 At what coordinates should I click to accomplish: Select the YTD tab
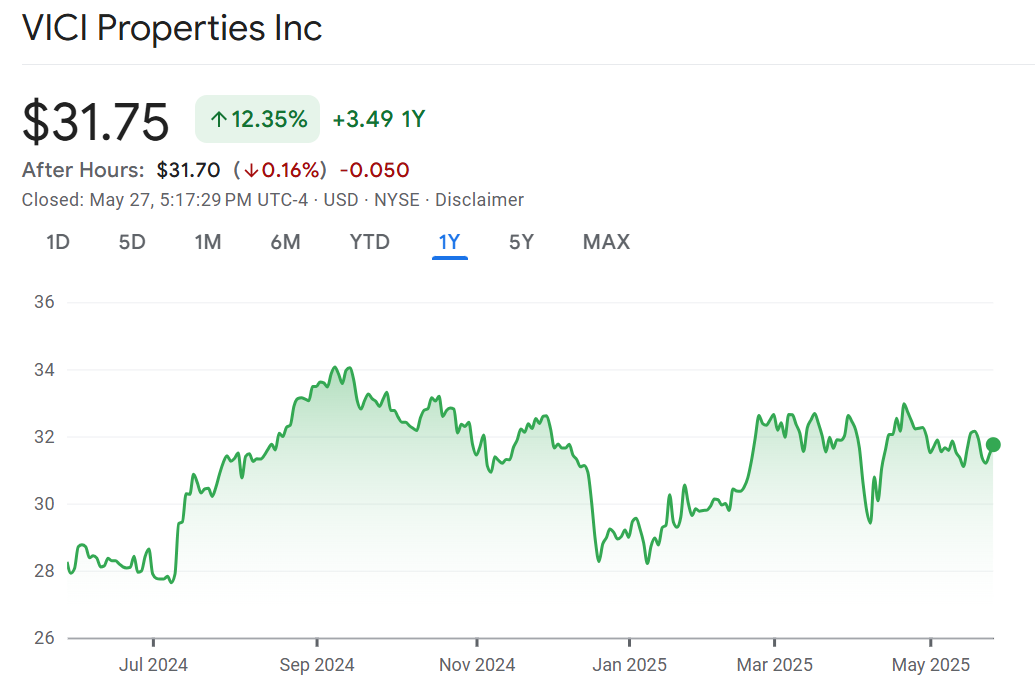tap(369, 242)
